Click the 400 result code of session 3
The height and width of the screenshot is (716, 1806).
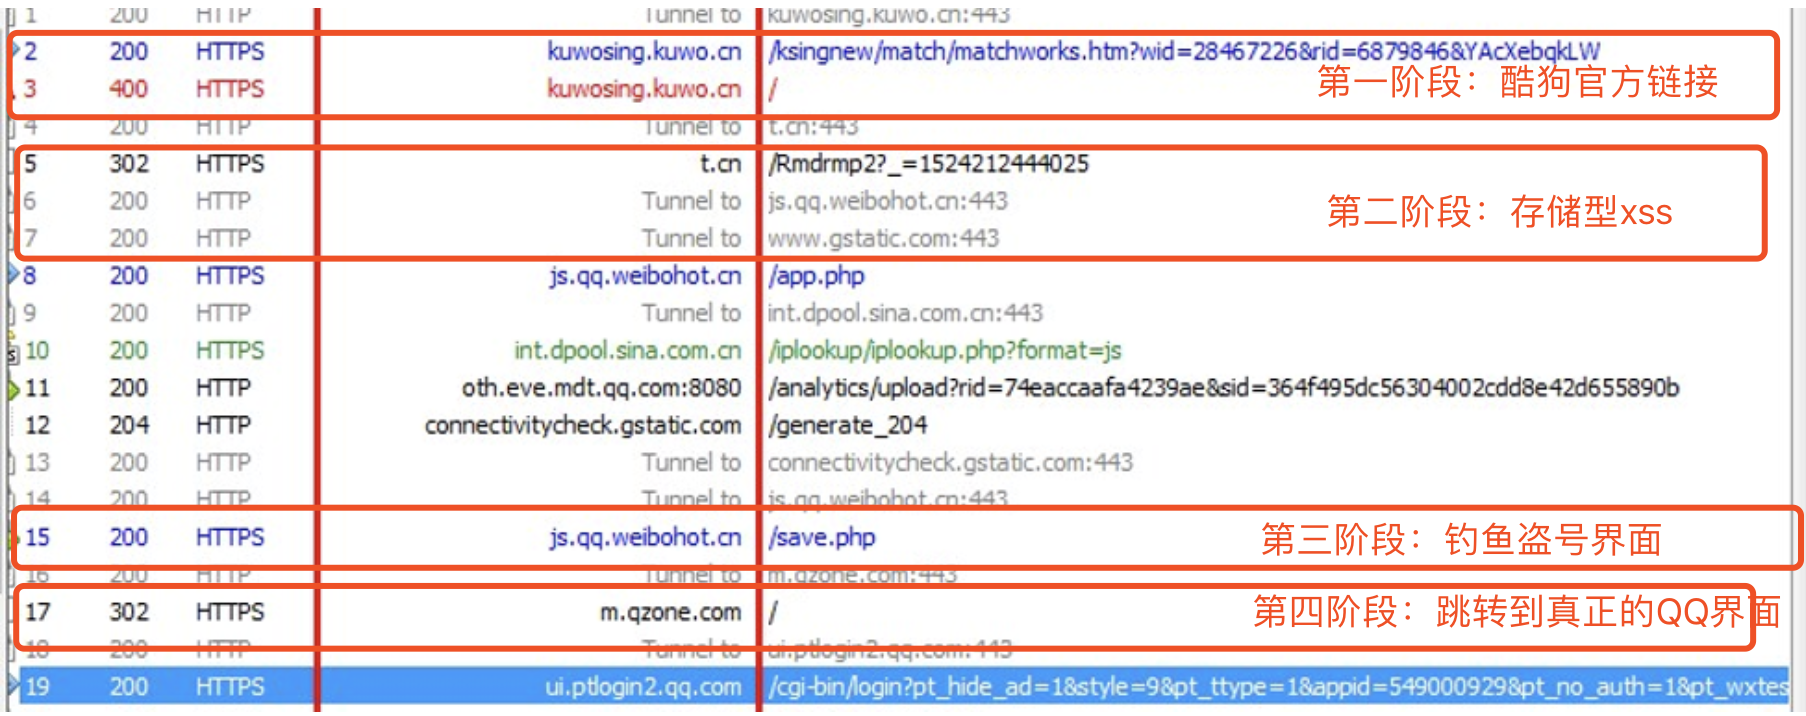pyautogui.click(x=129, y=89)
